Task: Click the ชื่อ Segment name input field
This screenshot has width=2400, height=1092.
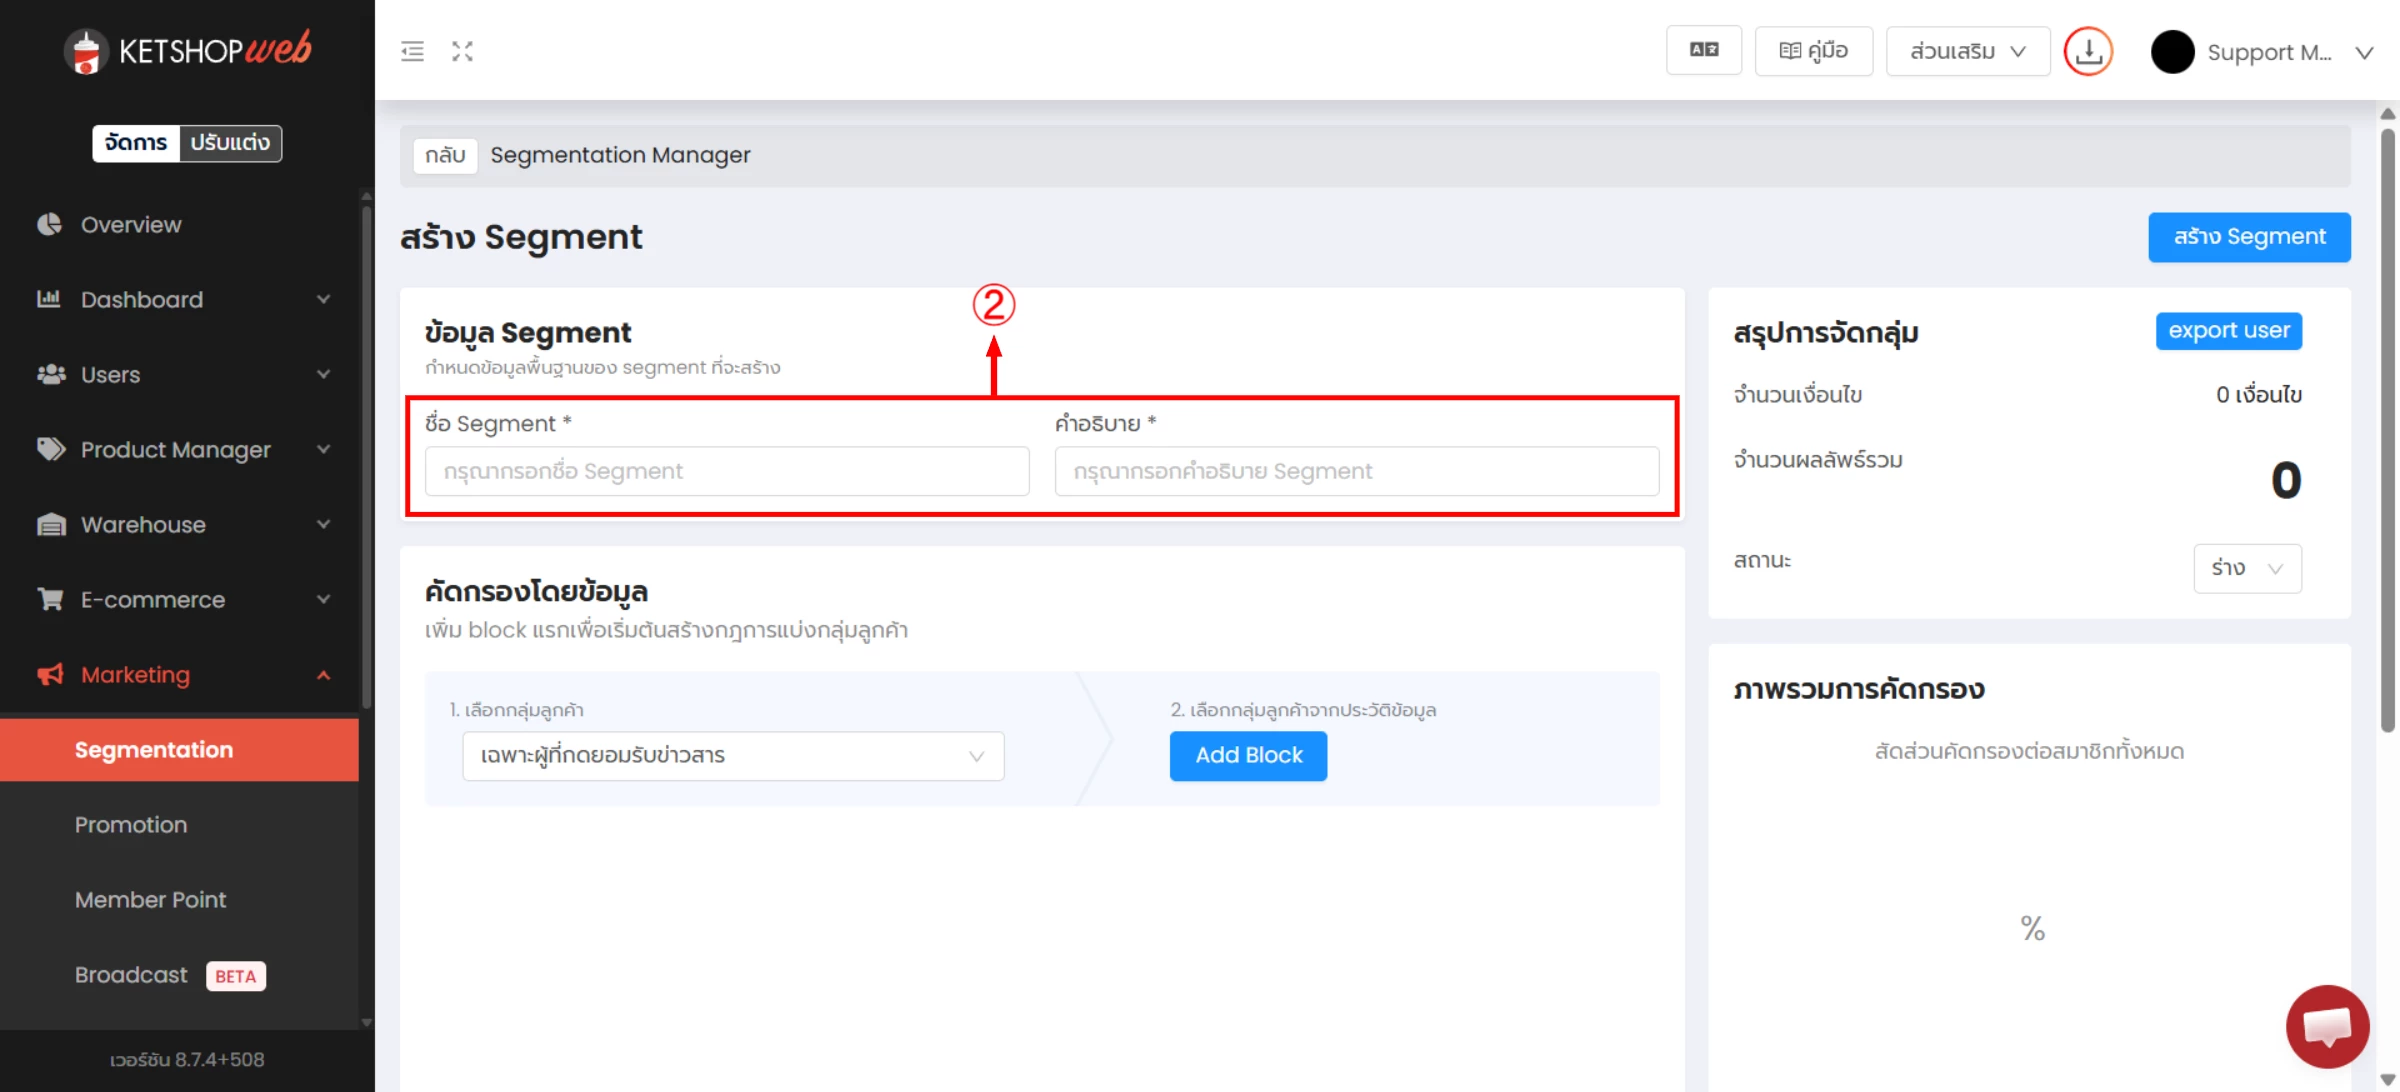Action: [726, 471]
